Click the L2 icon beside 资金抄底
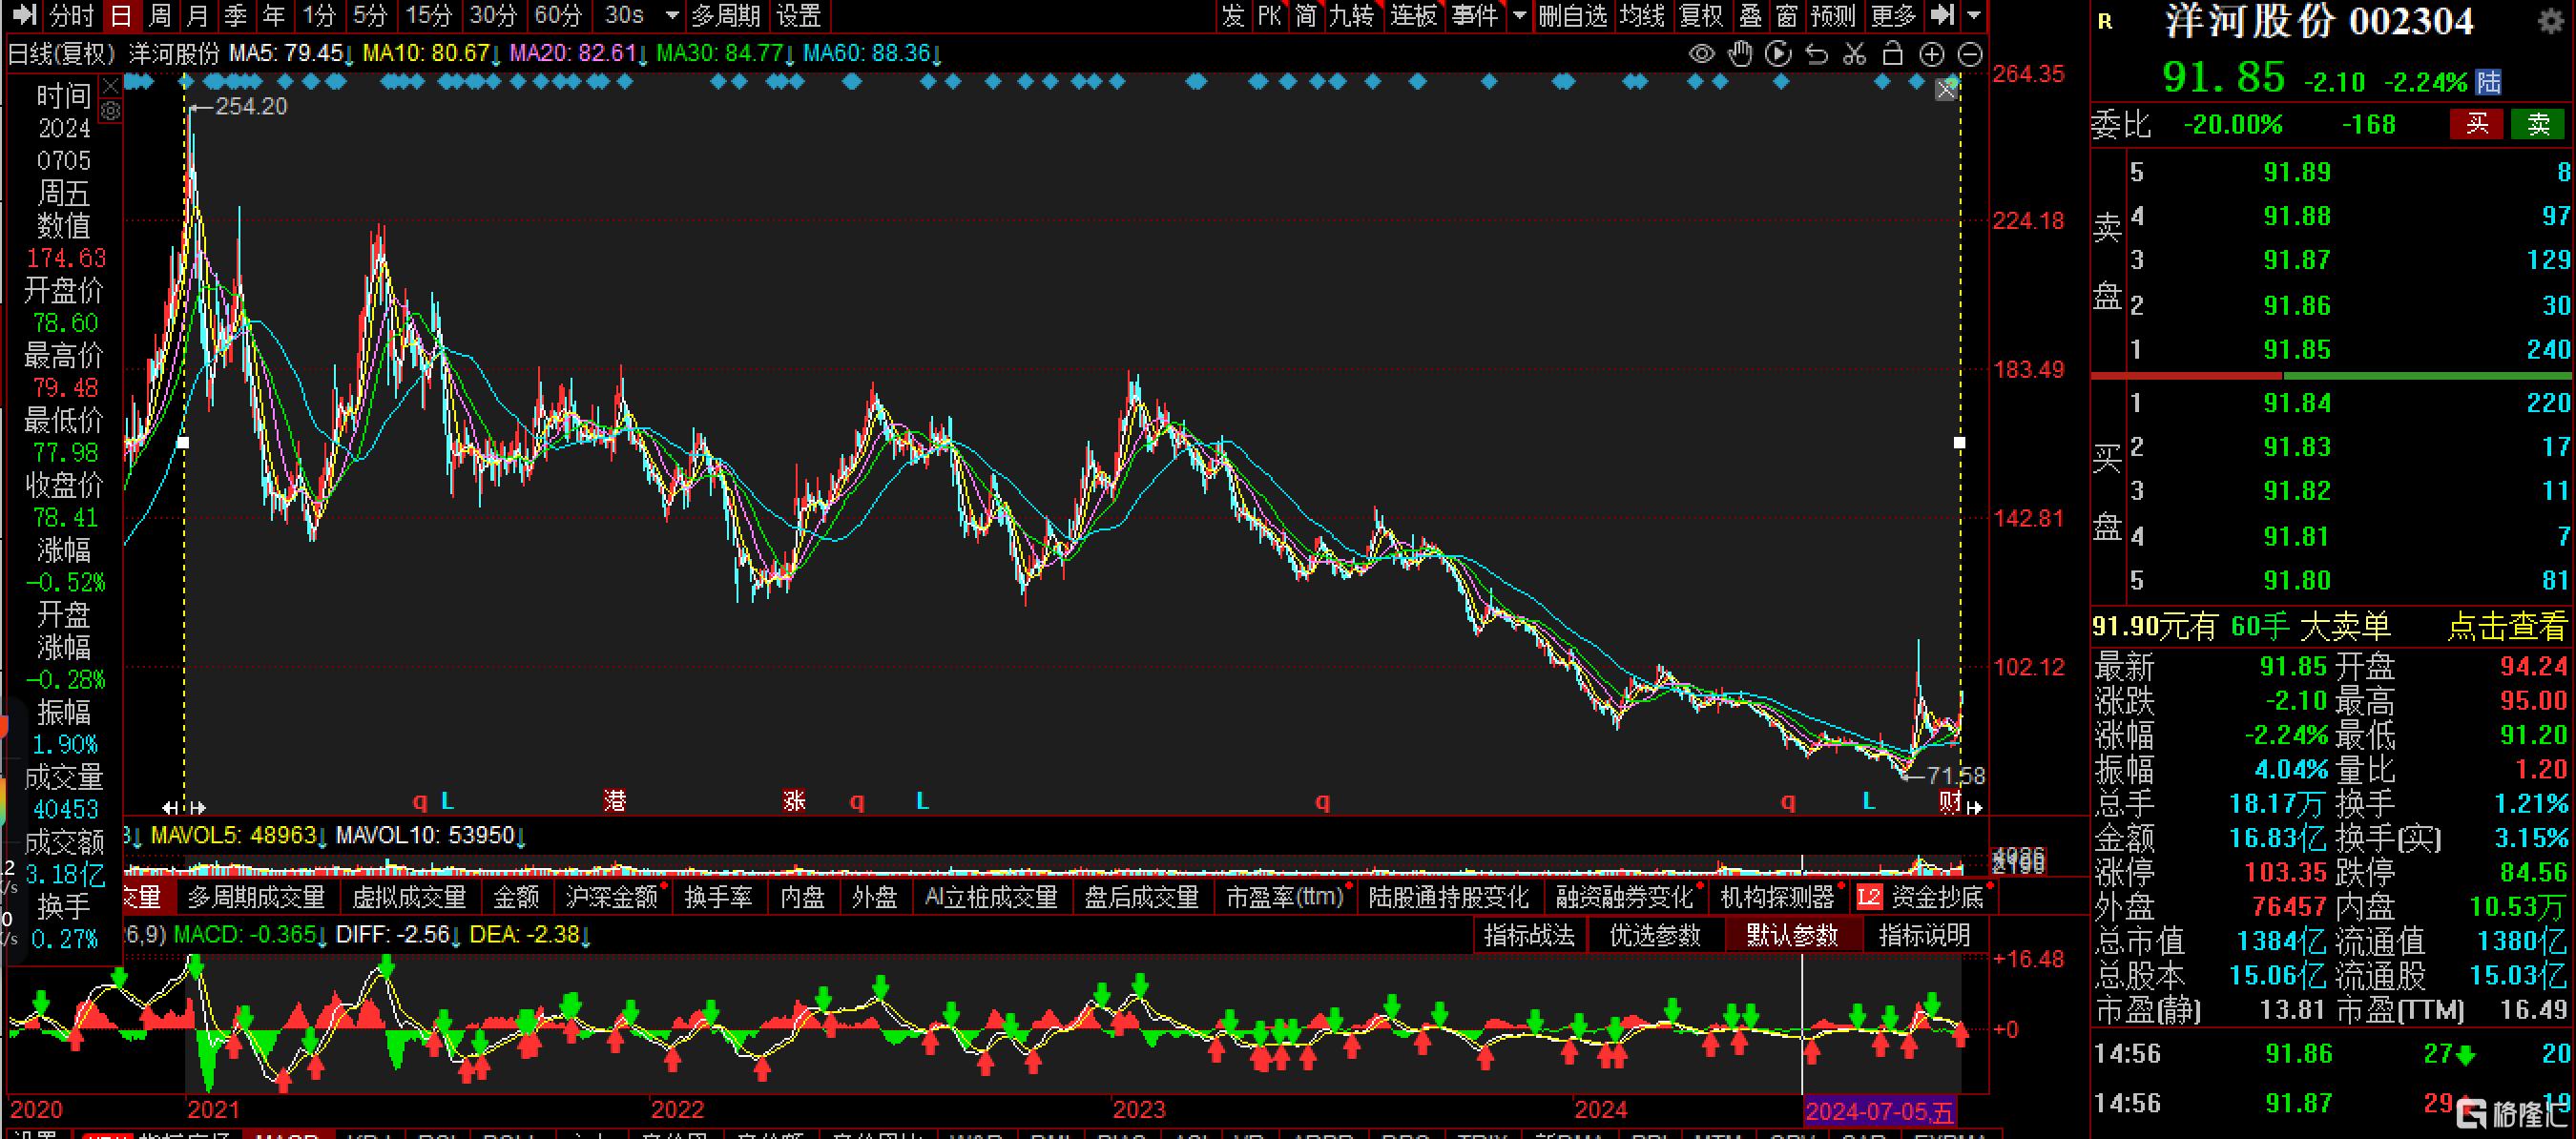This screenshot has width=2576, height=1139. coord(1869,898)
